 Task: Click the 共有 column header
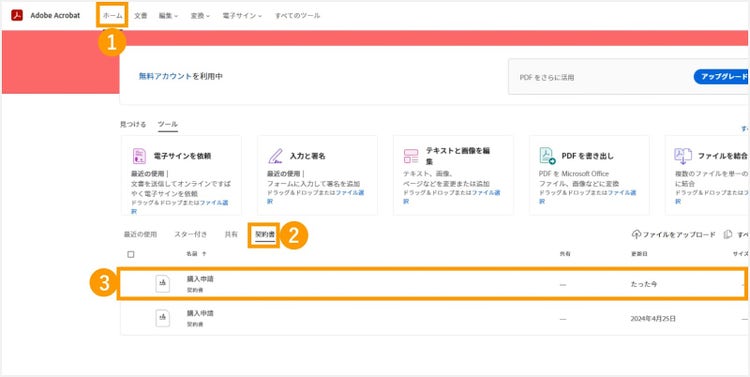click(565, 254)
